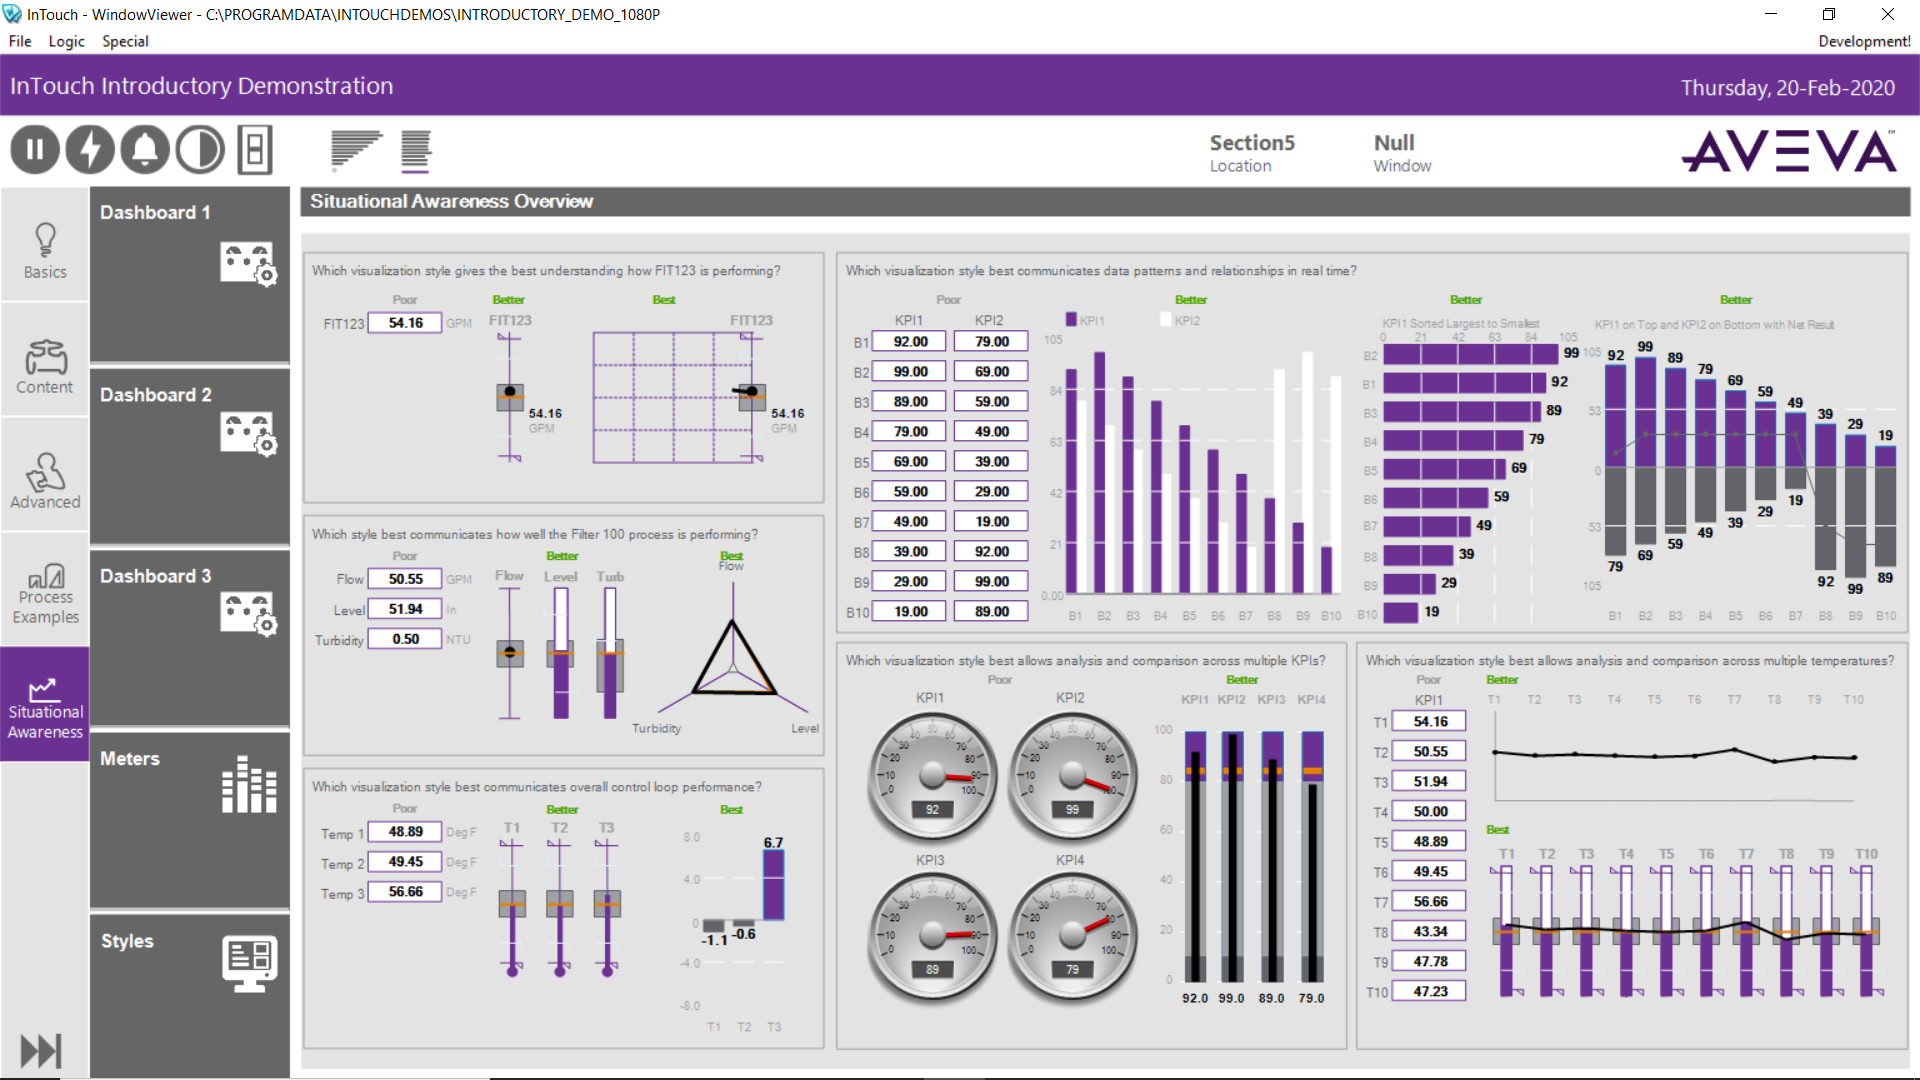Open the File menu
Viewport: 1920px width, 1080px height.
pyautogui.click(x=21, y=41)
